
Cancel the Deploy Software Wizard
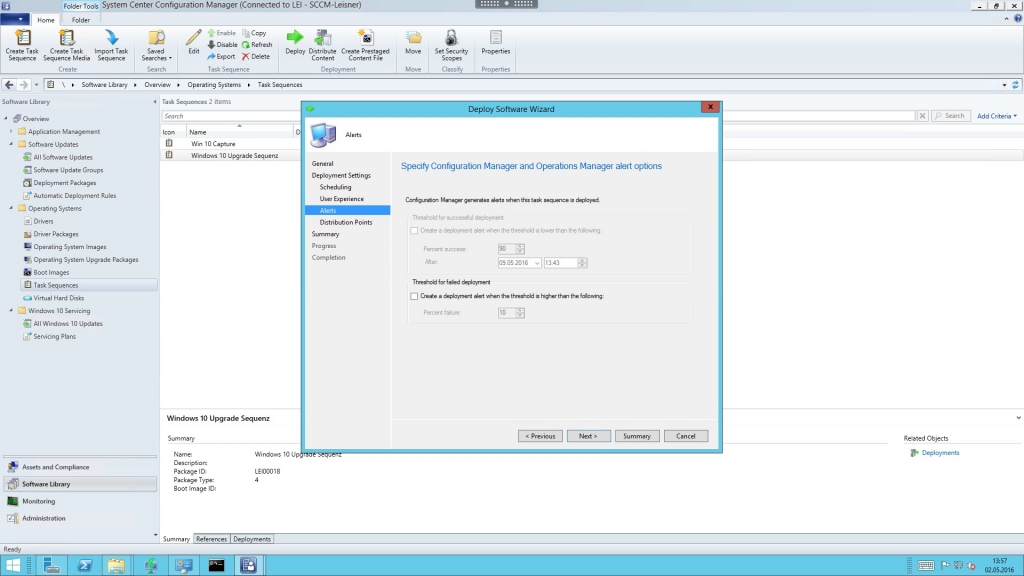click(686, 436)
